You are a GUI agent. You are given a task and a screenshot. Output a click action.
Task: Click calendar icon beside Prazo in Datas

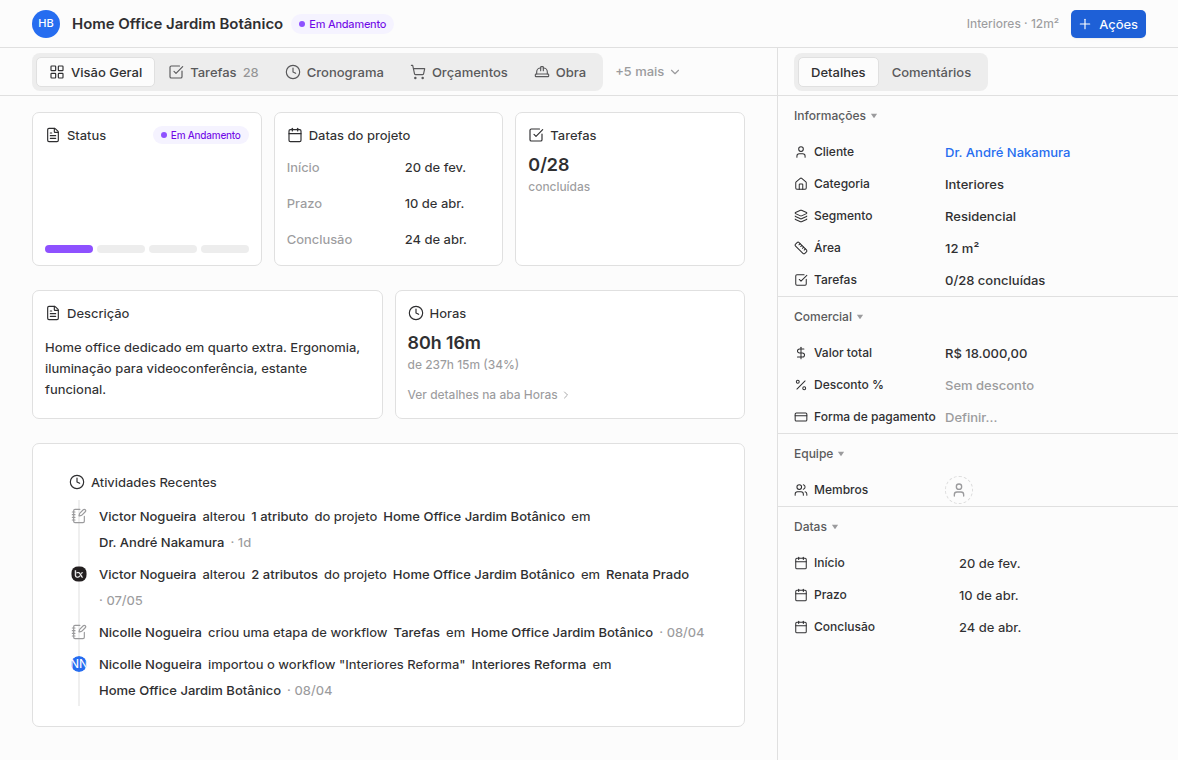click(801, 595)
